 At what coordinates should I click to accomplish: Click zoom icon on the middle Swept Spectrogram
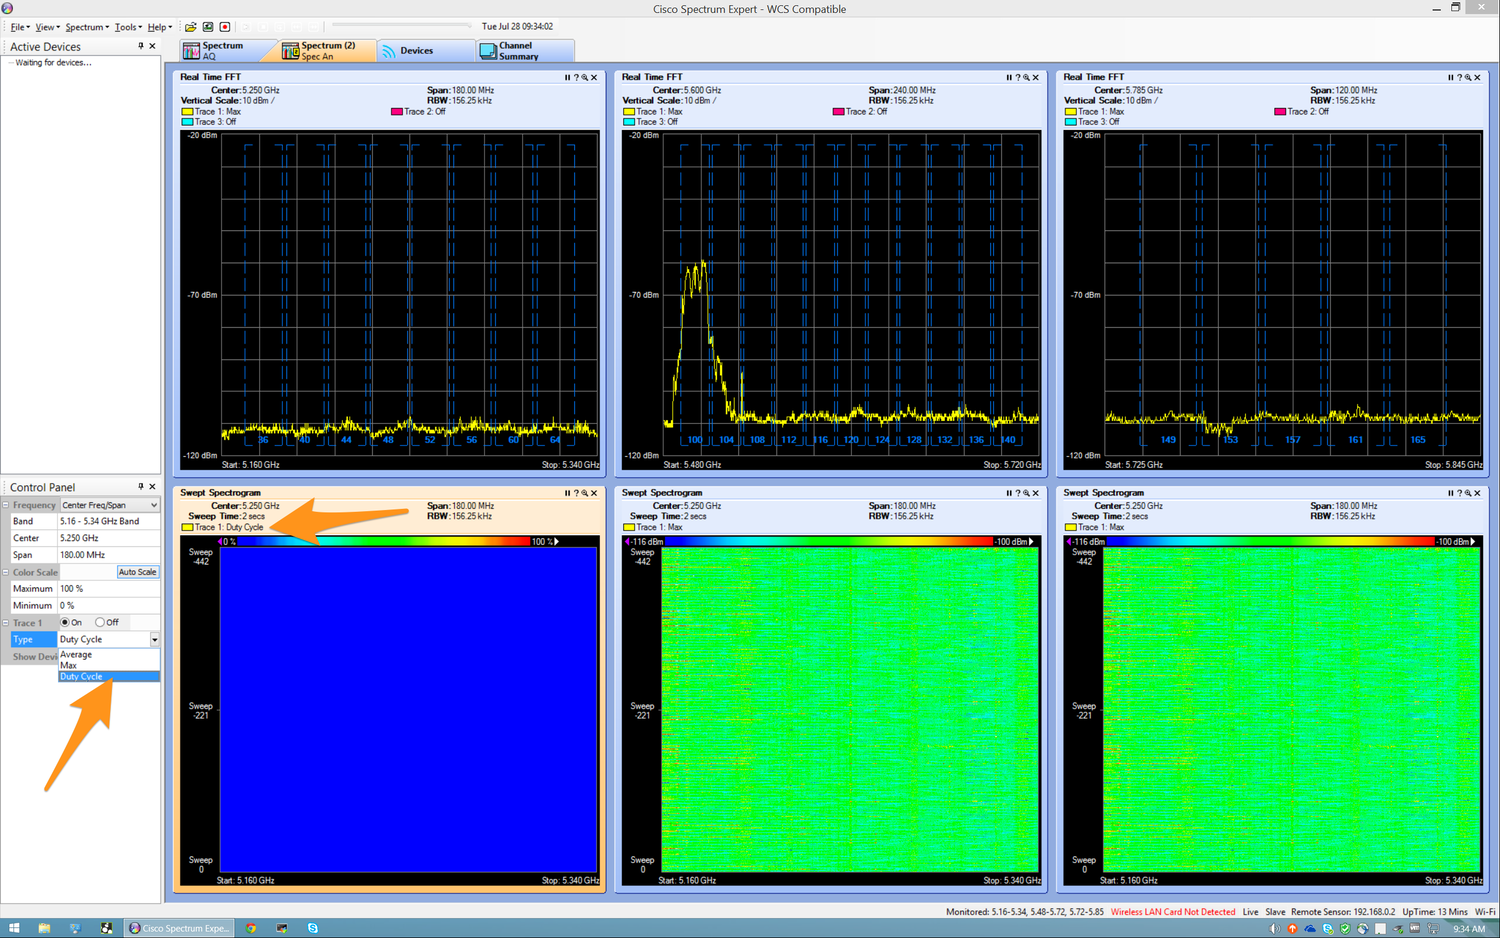tap(1027, 493)
